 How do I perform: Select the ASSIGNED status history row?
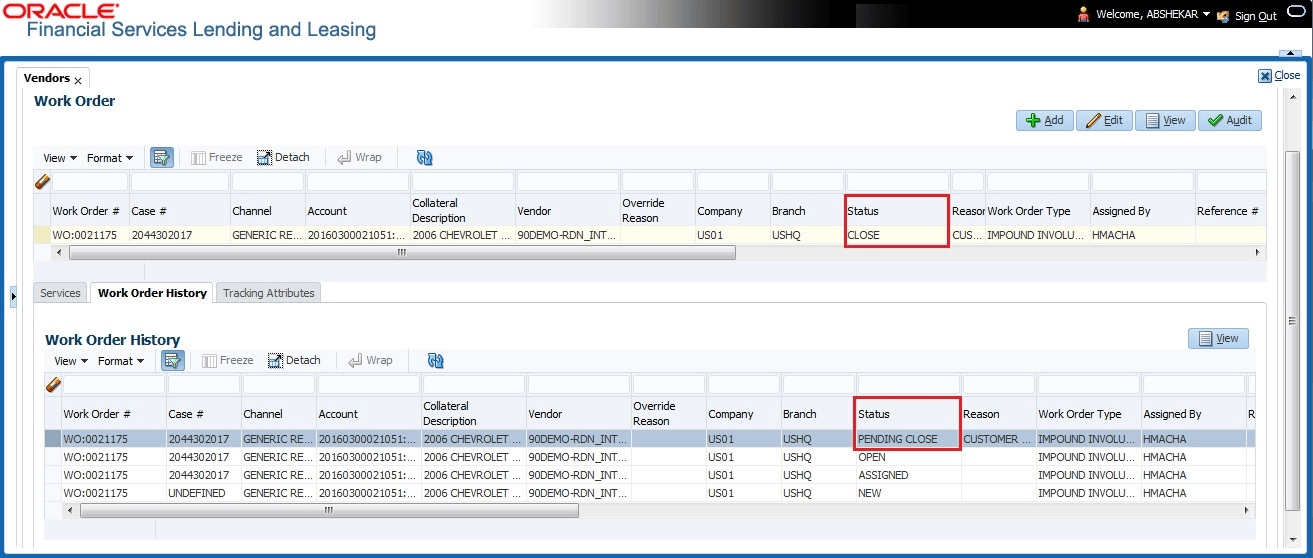pos(648,475)
